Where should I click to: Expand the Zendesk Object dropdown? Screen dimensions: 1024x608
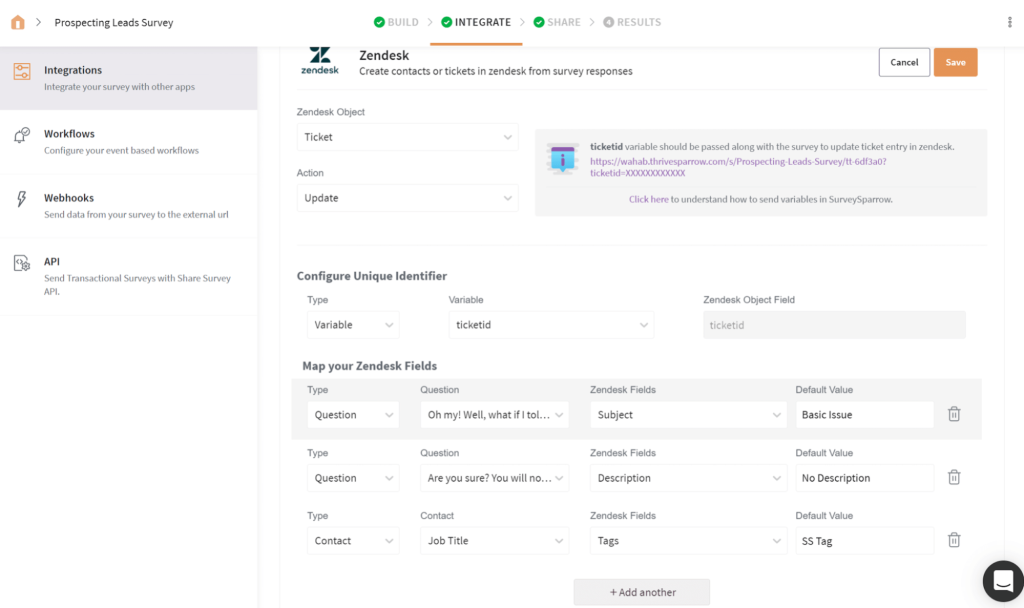(407, 137)
